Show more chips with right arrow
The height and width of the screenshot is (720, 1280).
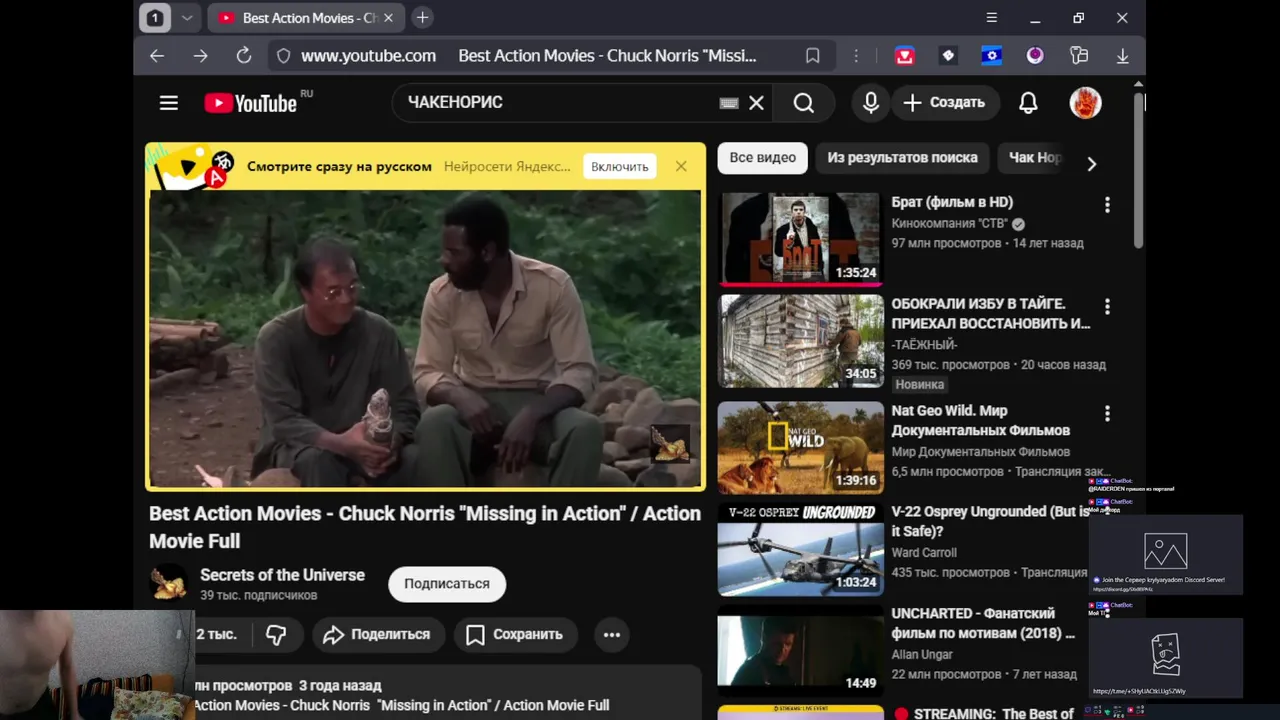pos(1092,163)
